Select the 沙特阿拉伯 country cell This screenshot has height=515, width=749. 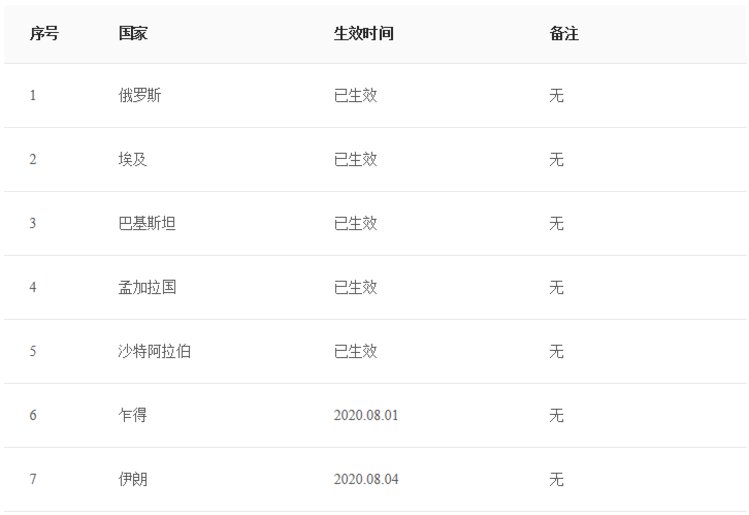(154, 352)
